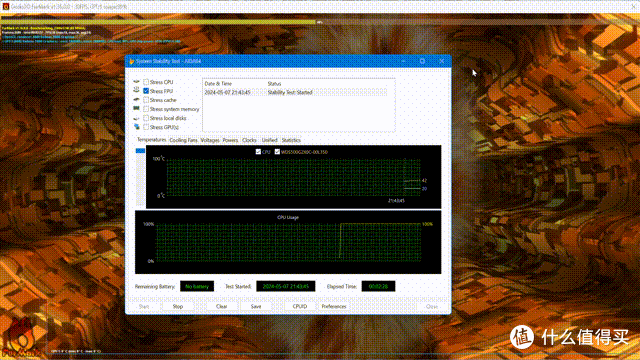Click the FurMark flame logo in the bottom-left corner

coord(21,338)
